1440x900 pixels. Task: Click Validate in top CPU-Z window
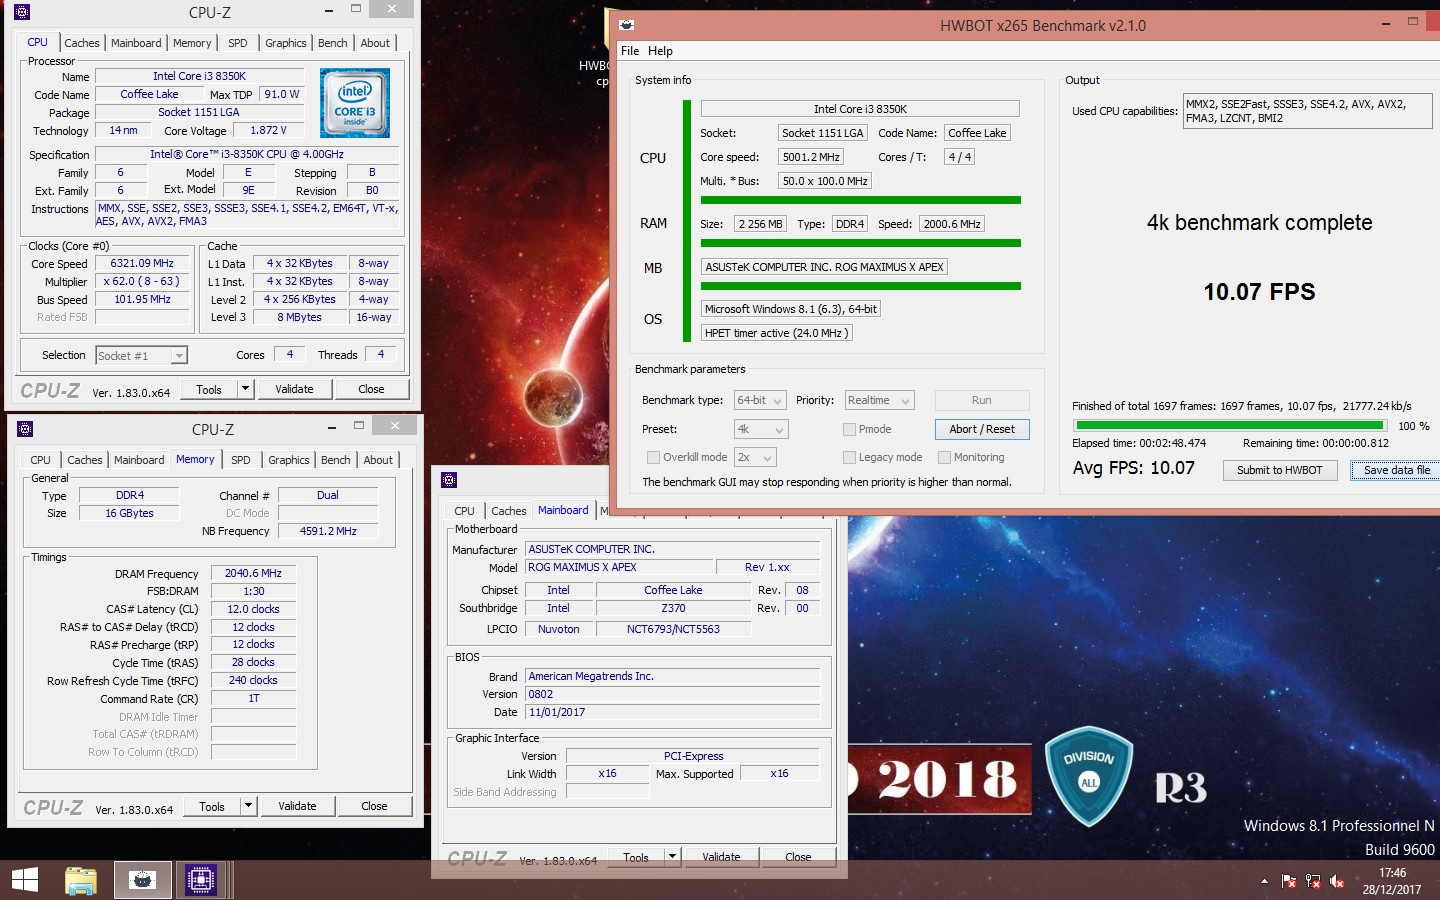294,389
